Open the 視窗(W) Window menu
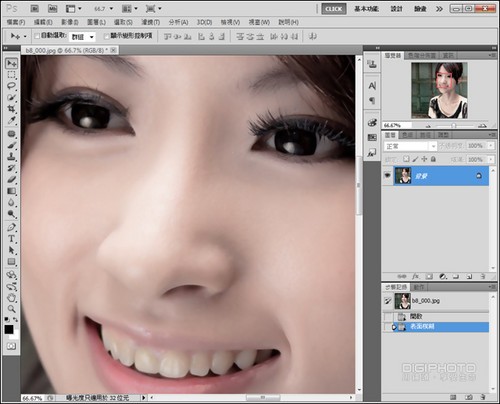The image size is (500, 404). [259, 22]
